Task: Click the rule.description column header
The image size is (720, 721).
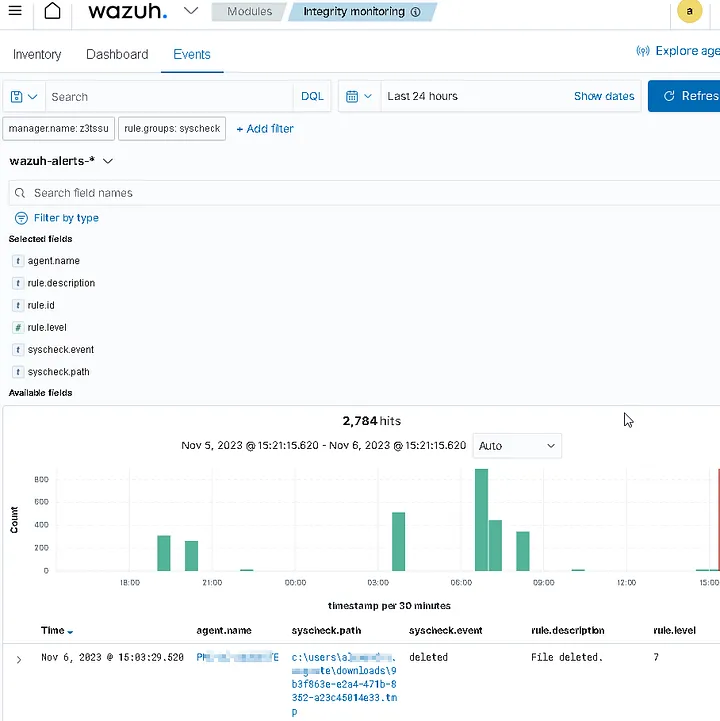Action: click(x=567, y=630)
